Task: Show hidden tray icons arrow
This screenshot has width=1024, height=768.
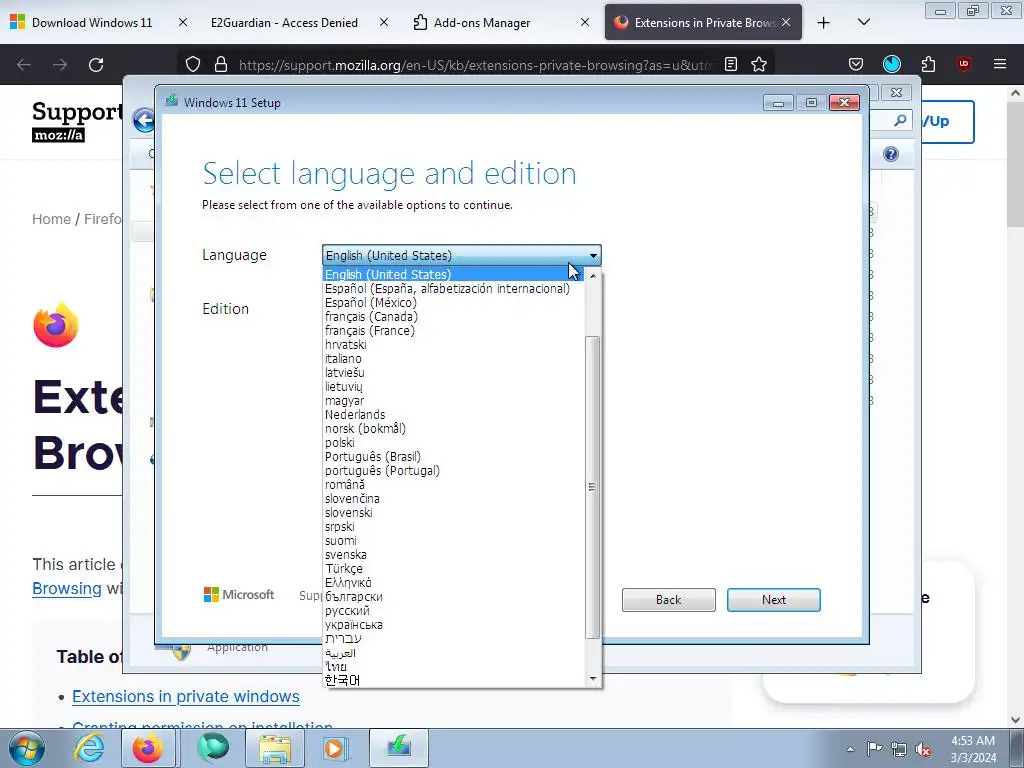Action: point(850,749)
